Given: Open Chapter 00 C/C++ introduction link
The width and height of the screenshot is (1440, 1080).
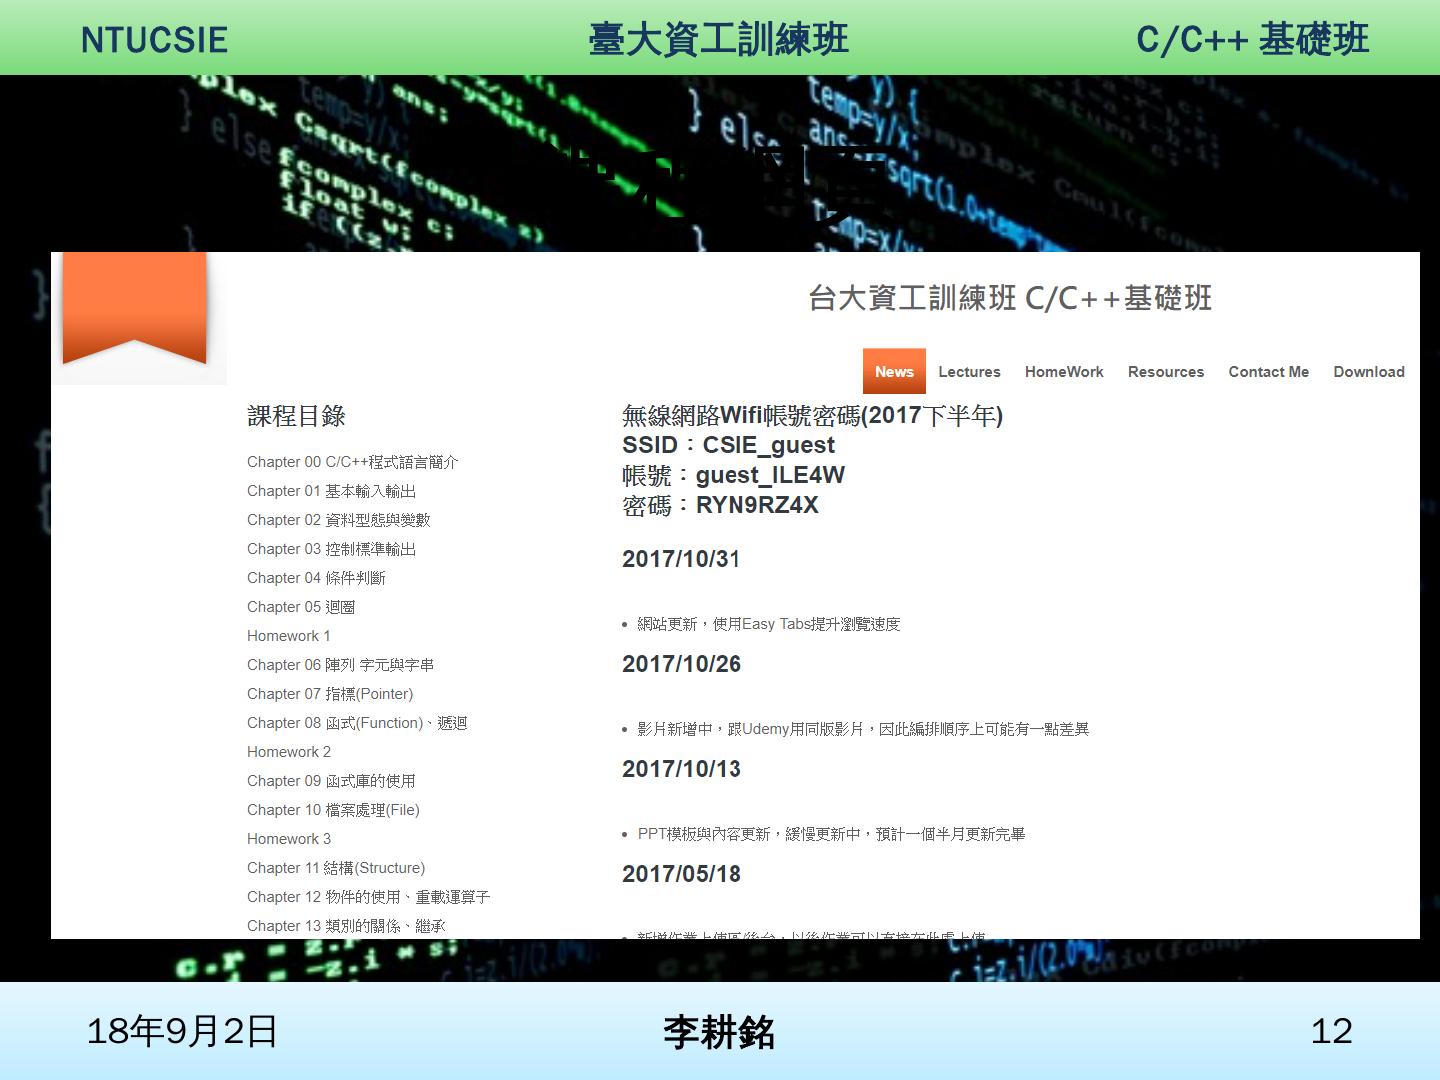Looking at the screenshot, I should tap(352, 462).
